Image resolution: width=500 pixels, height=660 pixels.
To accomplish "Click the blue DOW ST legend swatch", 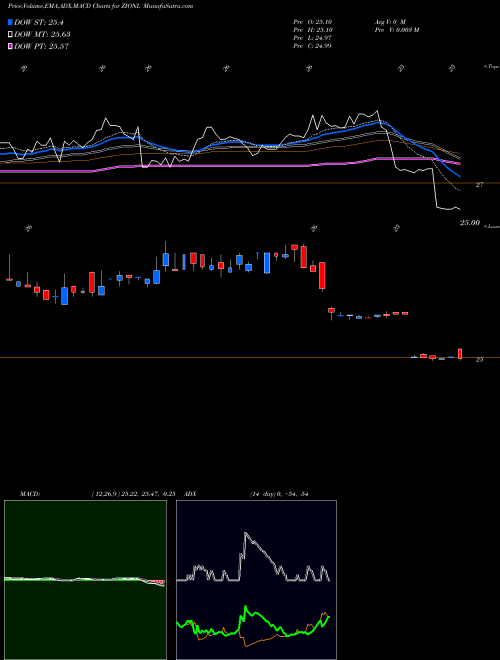I will pos(10,22).
